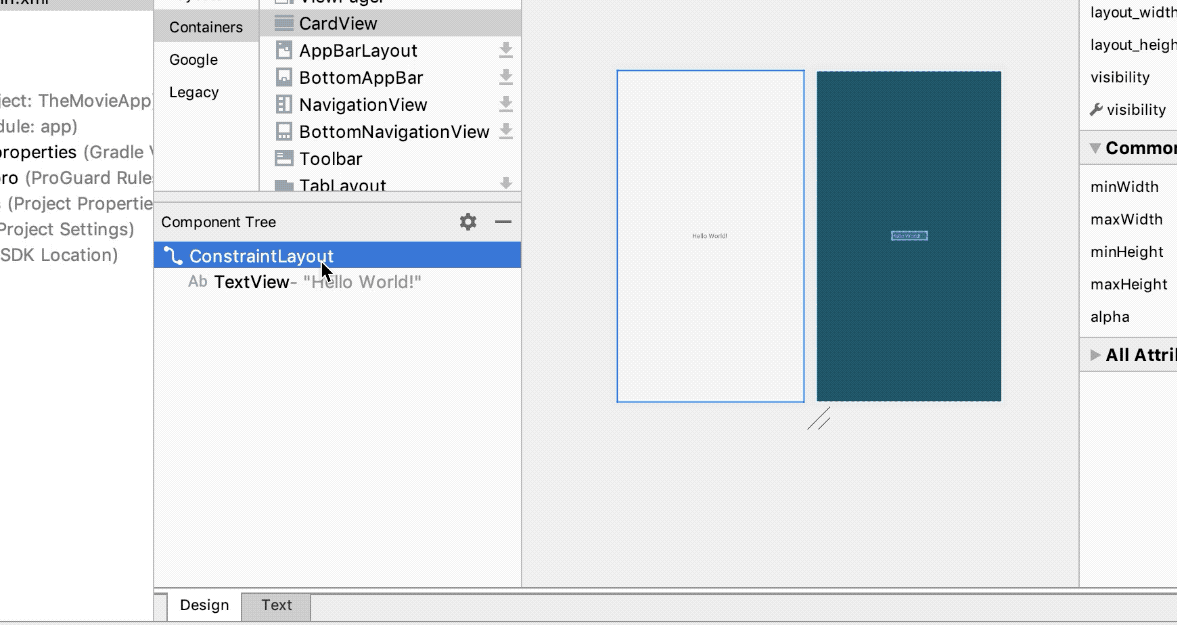1177x625 pixels.
Task: Select the TextView Hello World node
Action: (x=251, y=282)
